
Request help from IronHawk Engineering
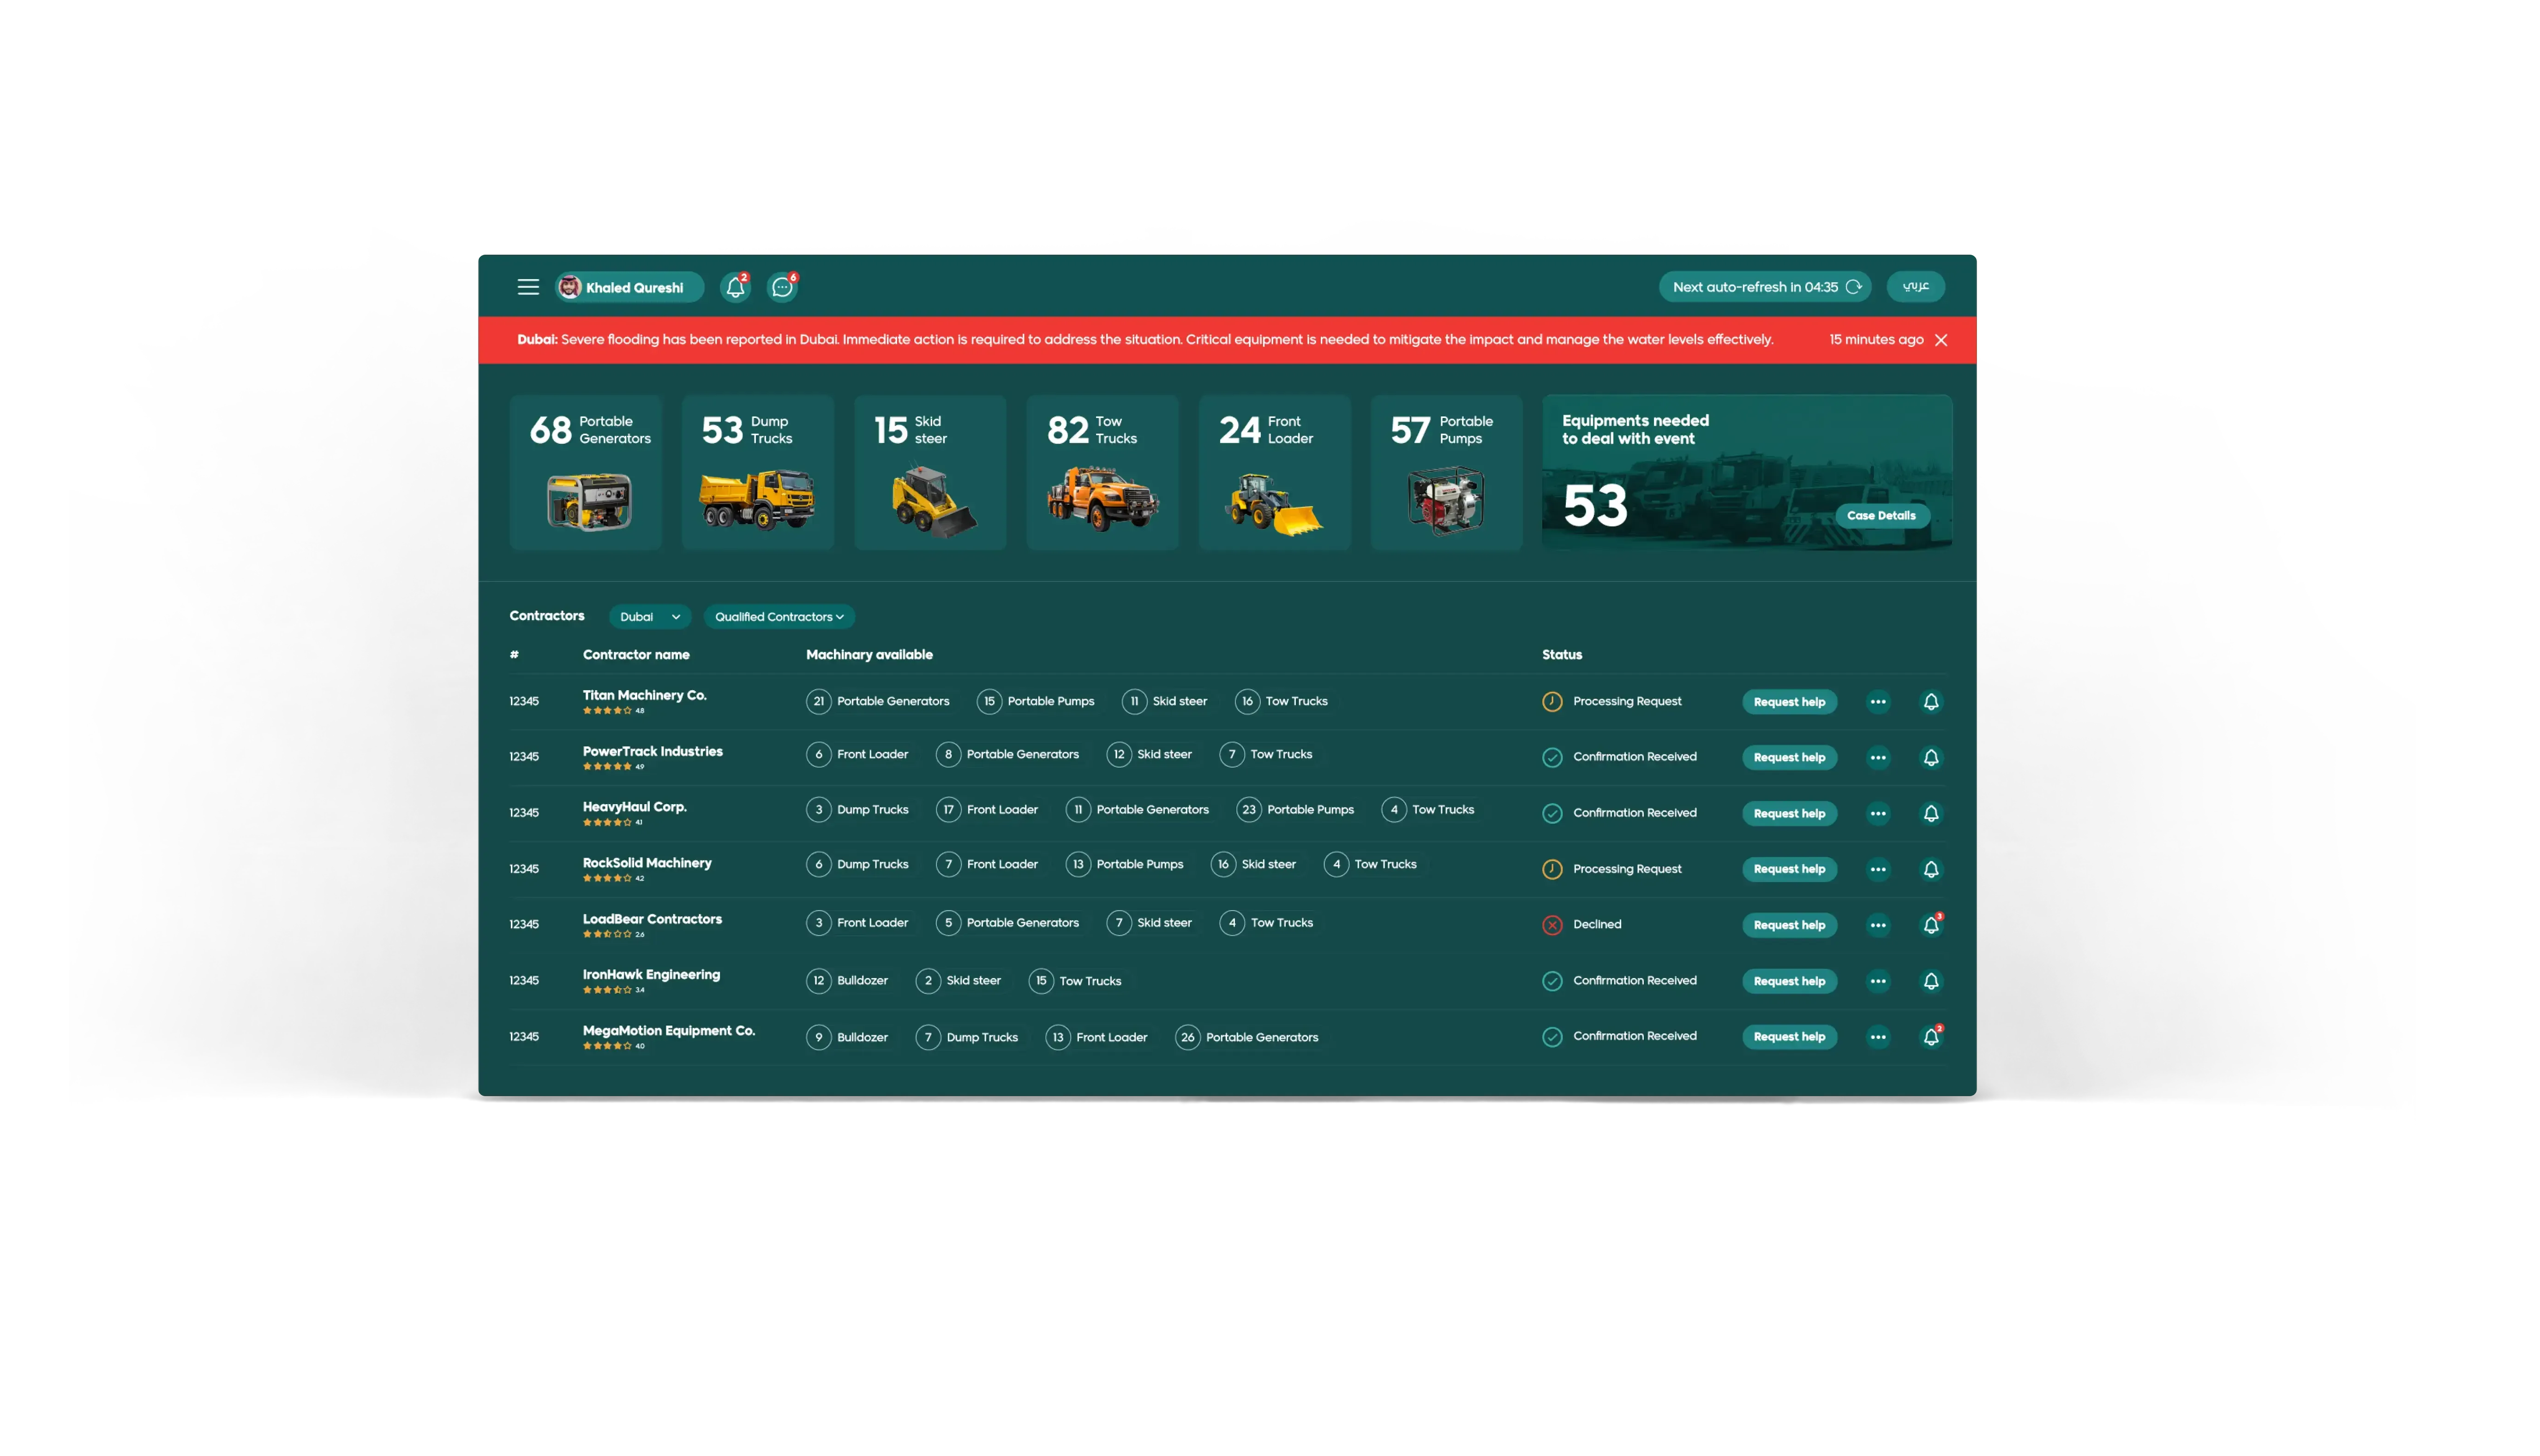pos(1789,981)
